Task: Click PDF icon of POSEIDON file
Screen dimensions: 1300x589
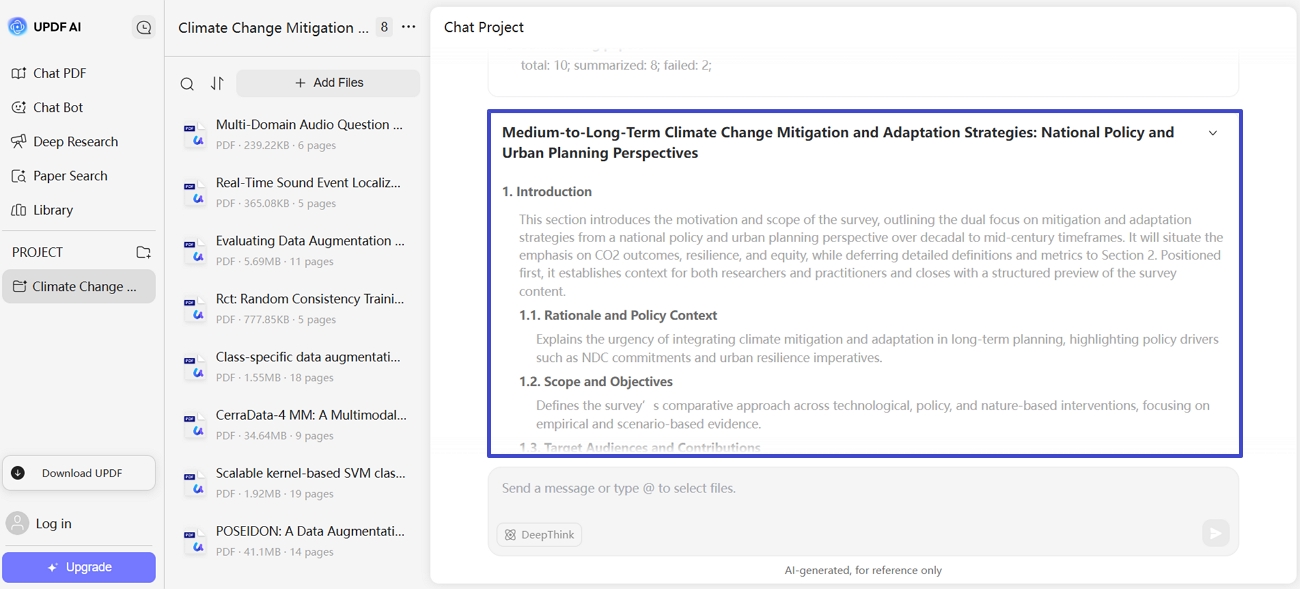Action: pos(195,541)
